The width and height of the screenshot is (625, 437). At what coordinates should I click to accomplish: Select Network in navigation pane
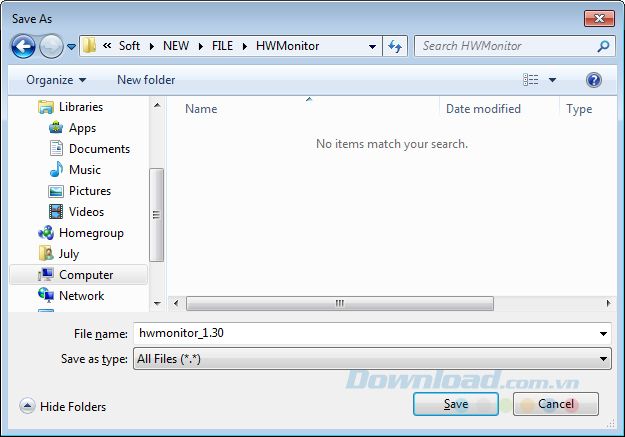(81, 296)
